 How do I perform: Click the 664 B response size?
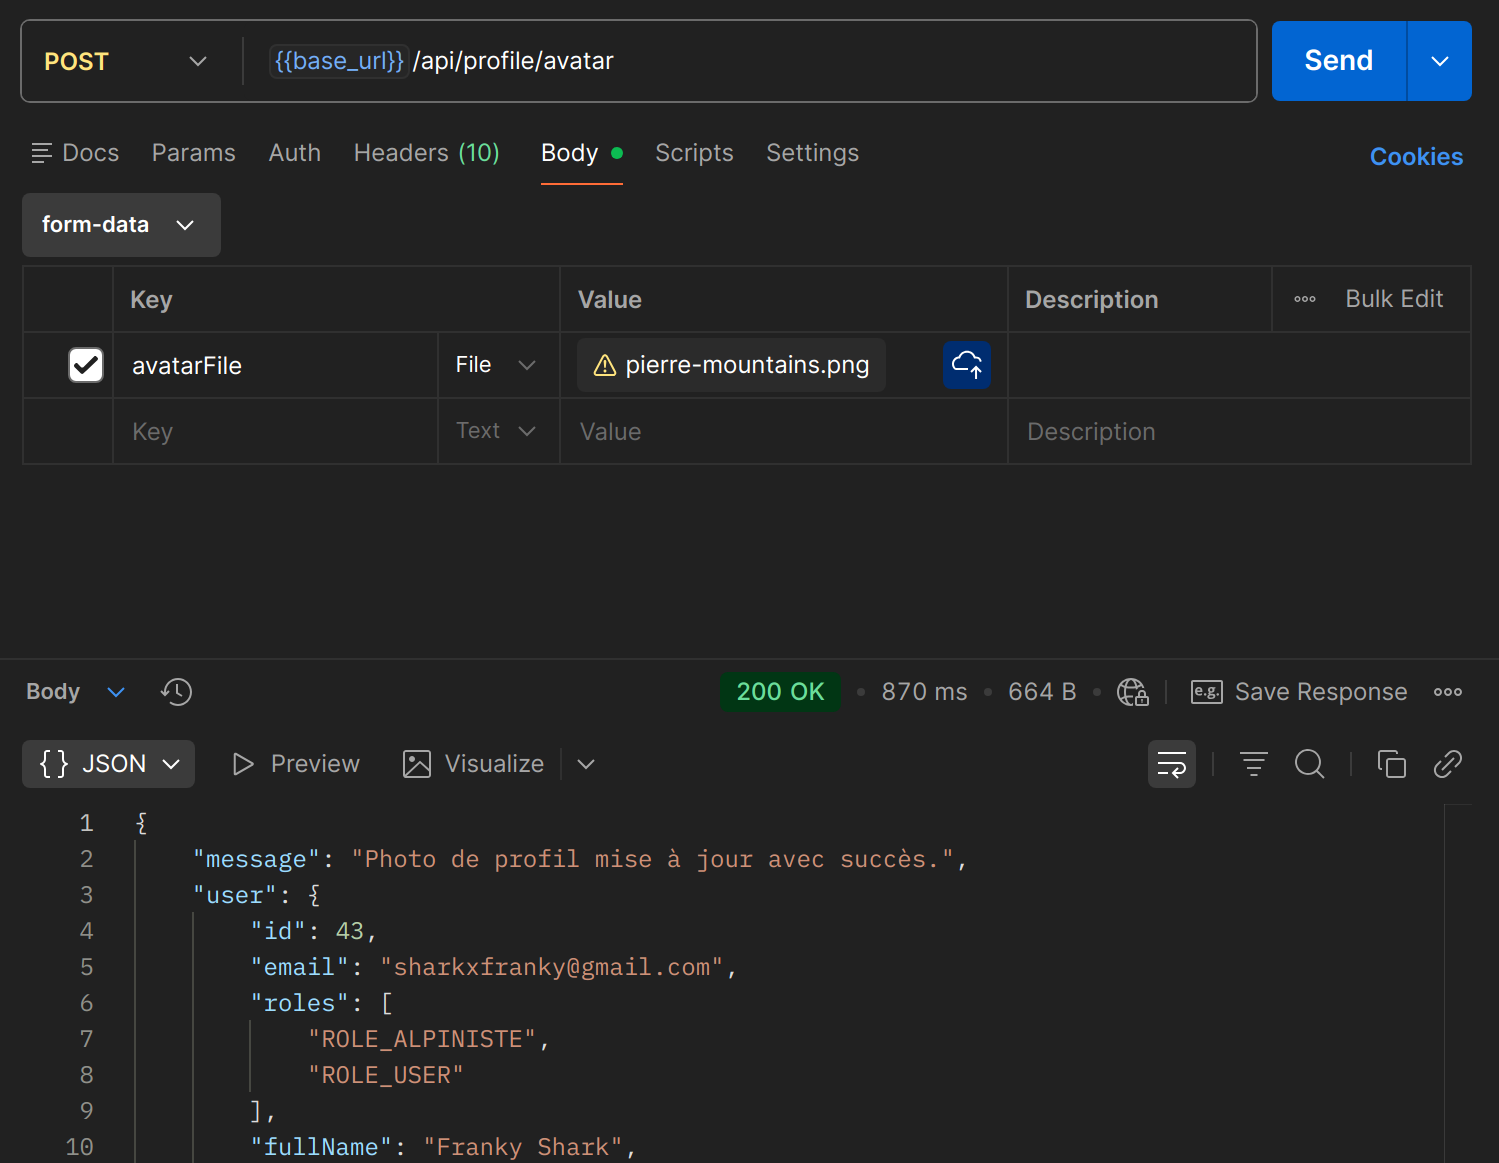tap(1042, 692)
